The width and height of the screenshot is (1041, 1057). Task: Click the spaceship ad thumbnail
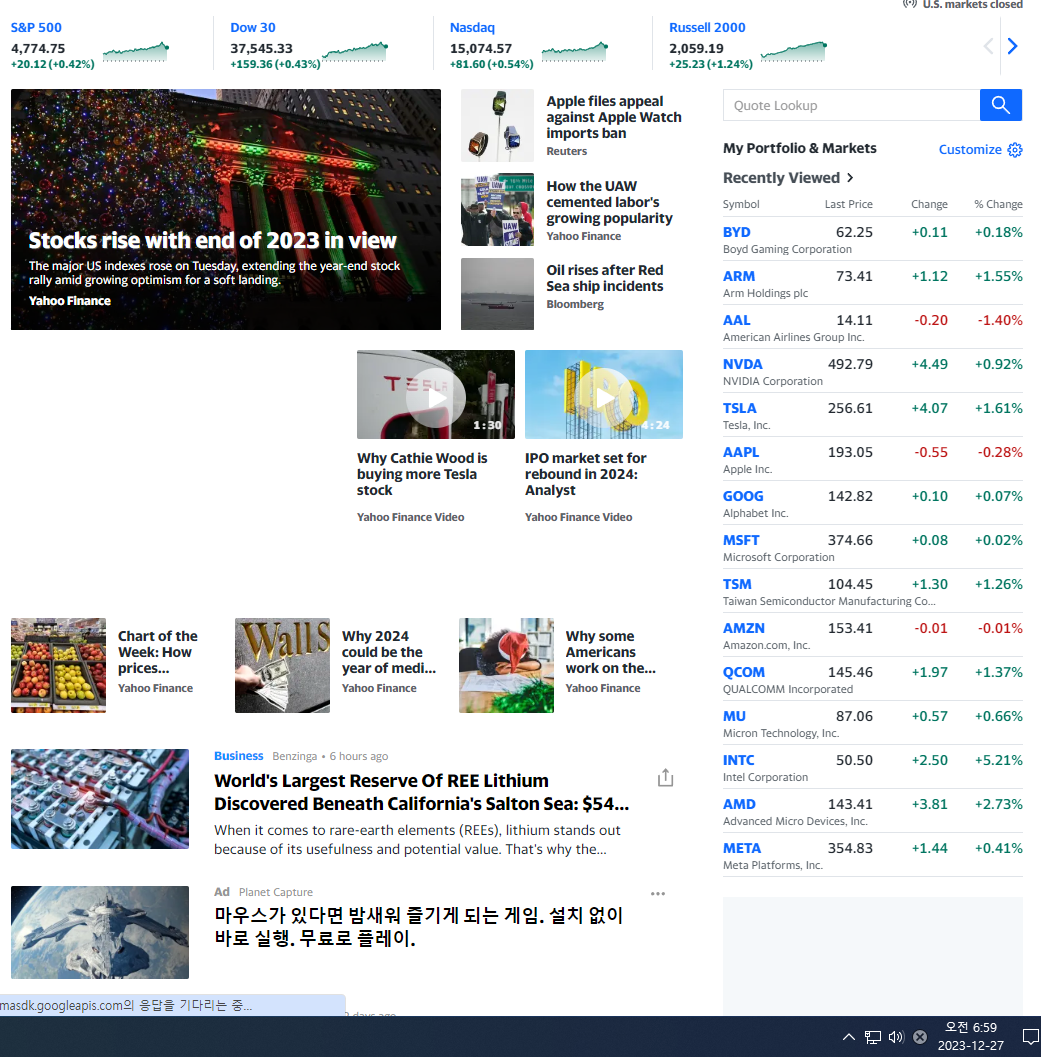(100, 932)
